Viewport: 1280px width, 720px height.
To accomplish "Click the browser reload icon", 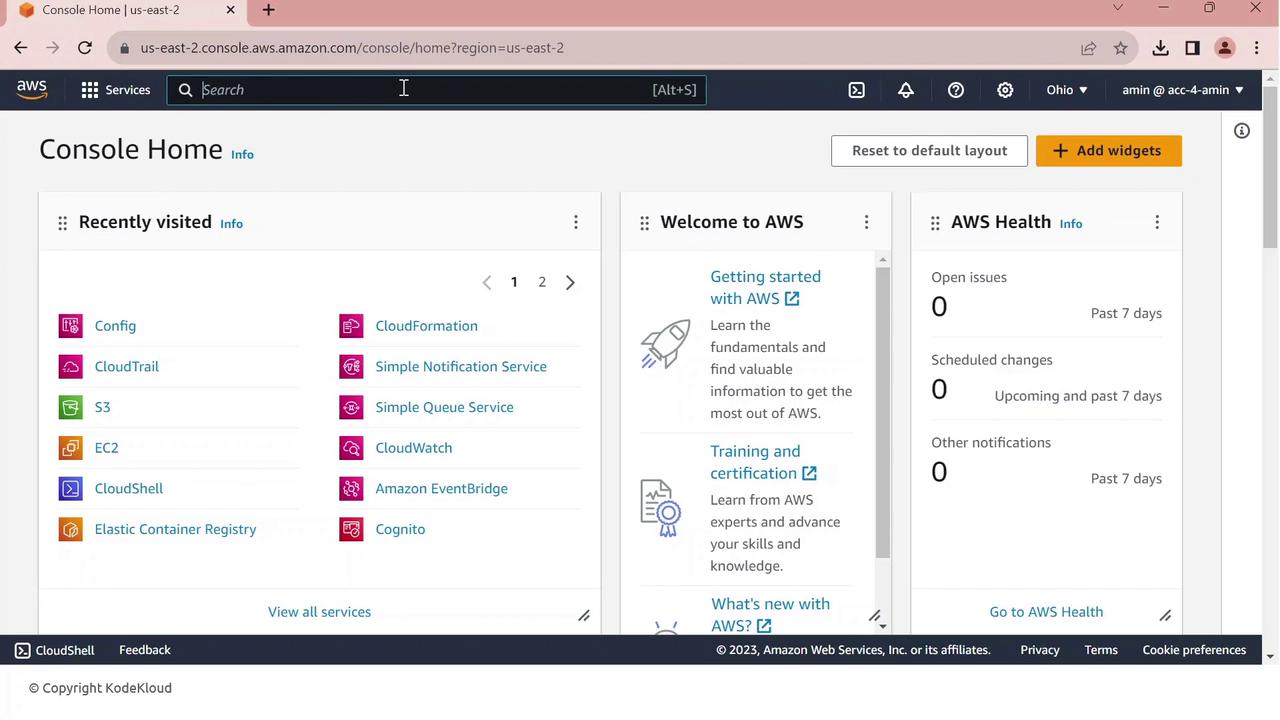I will click(x=85, y=48).
